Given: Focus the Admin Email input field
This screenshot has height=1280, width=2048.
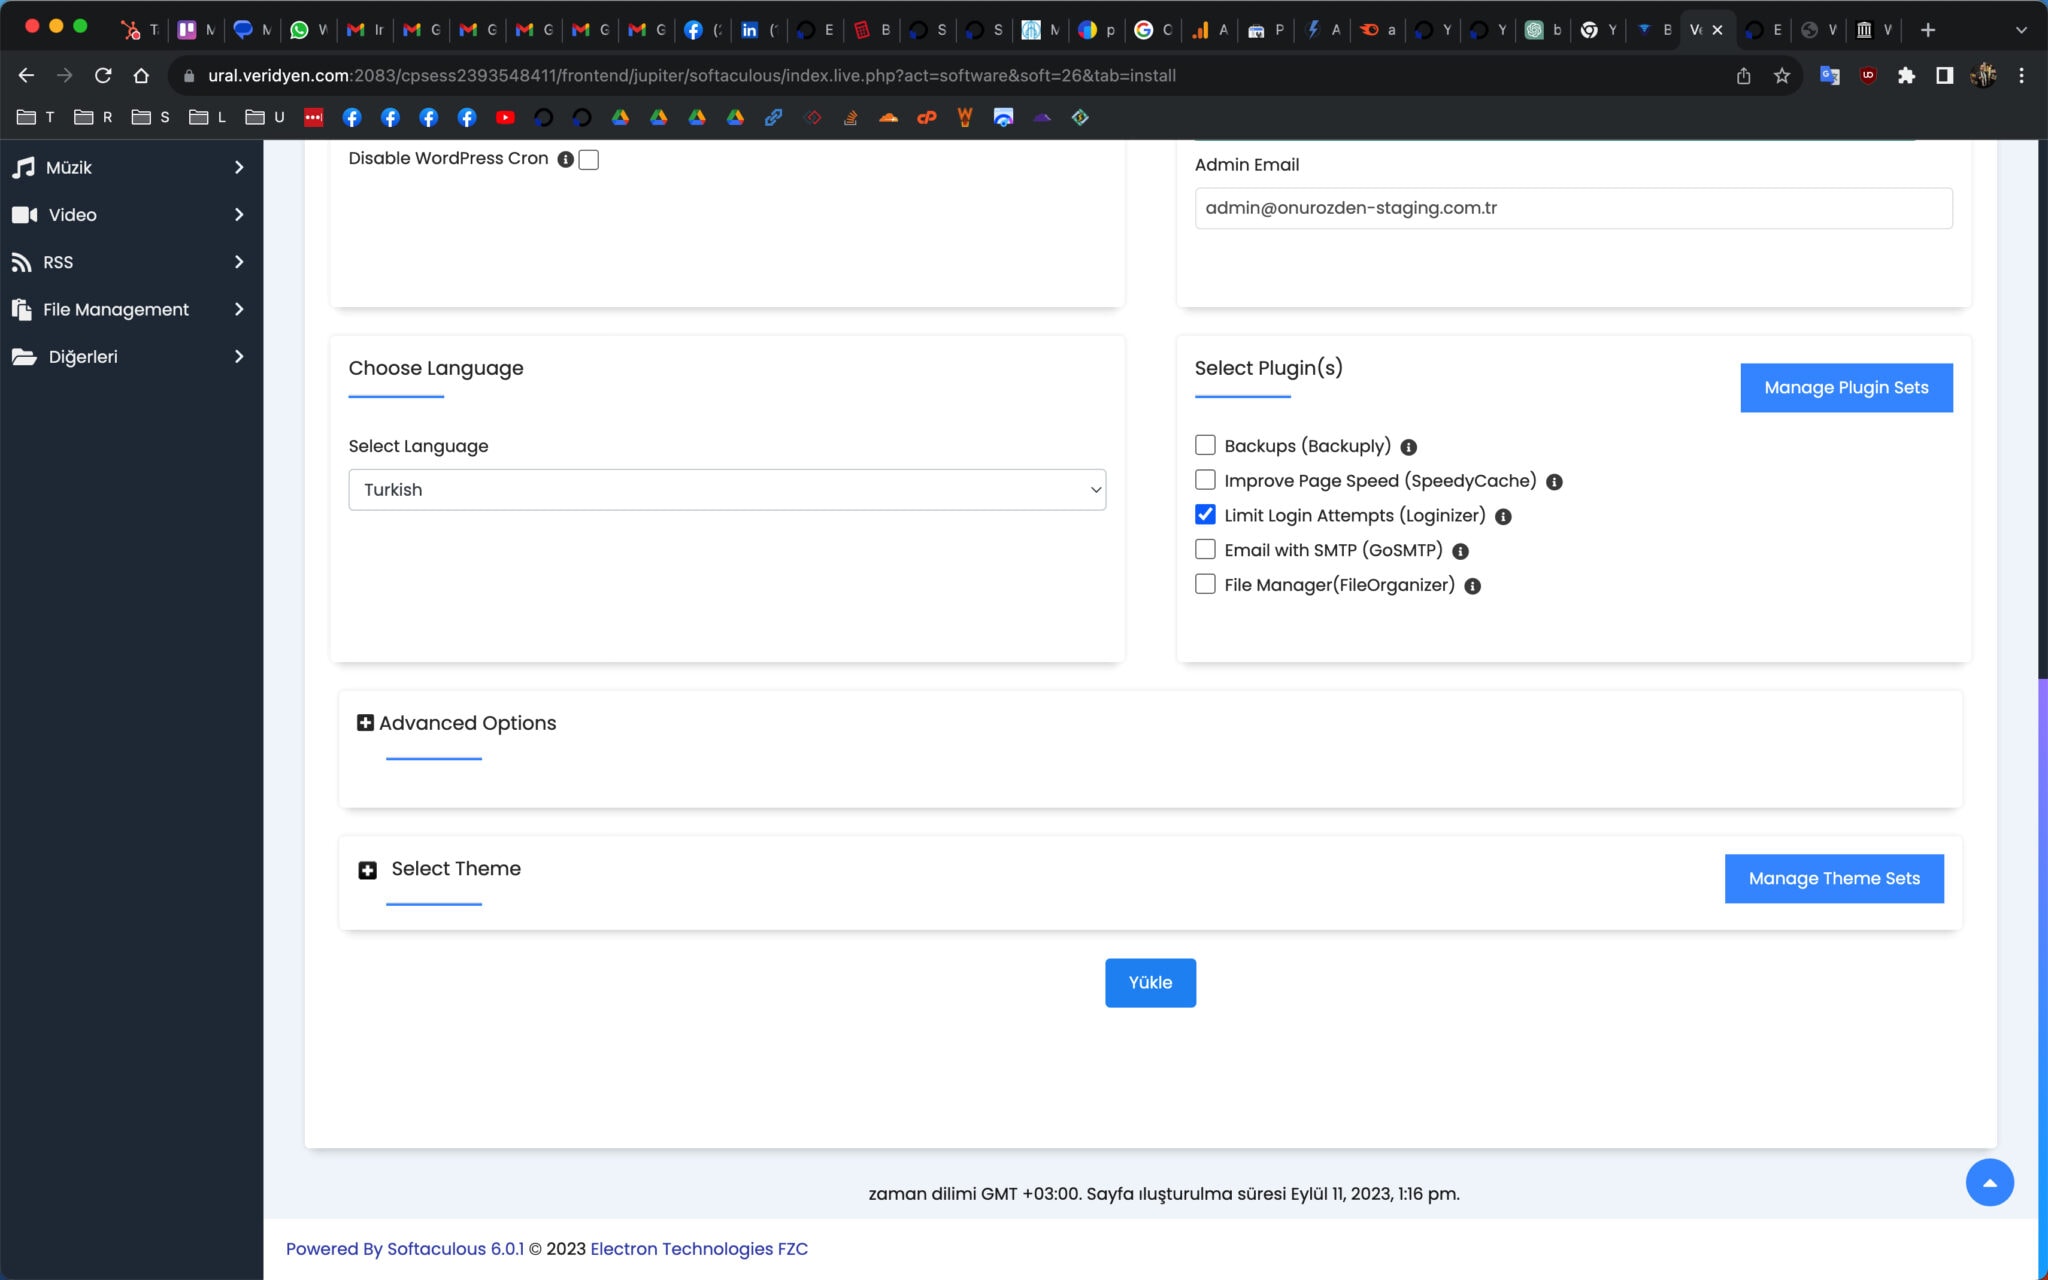Looking at the screenshot, I should [1573, 208].
